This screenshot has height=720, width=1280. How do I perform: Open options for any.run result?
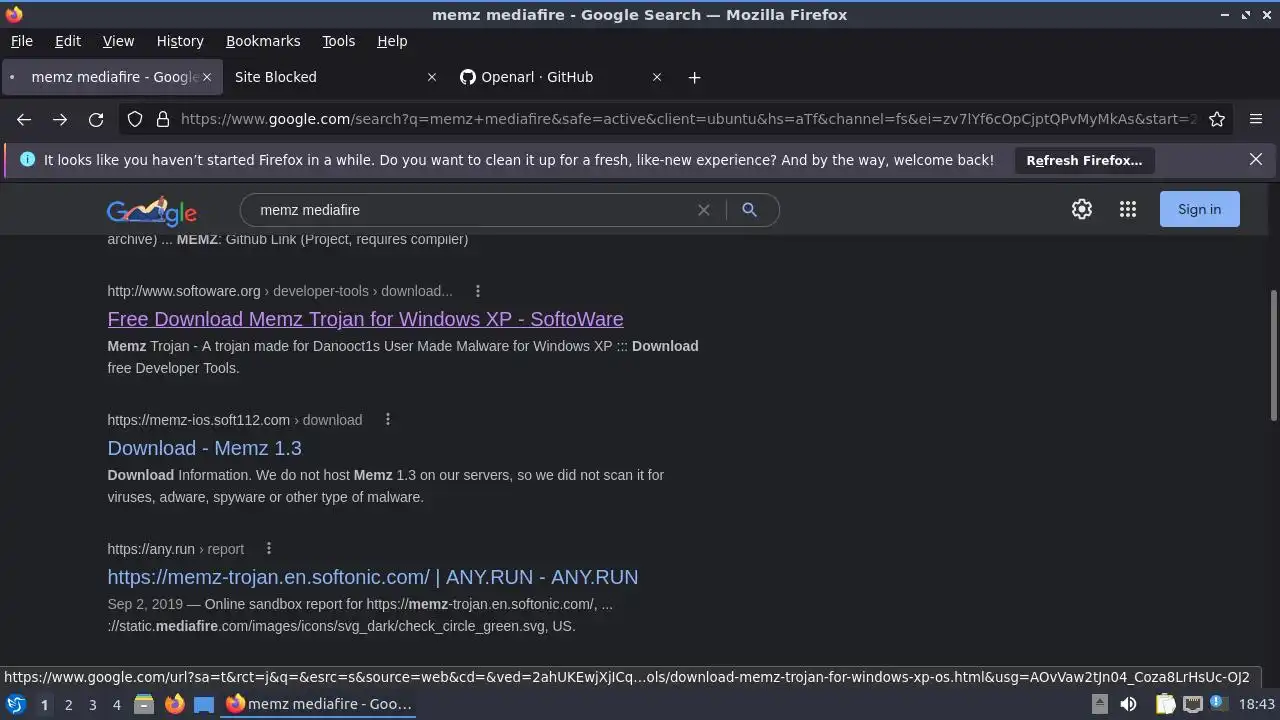(269, 549)
